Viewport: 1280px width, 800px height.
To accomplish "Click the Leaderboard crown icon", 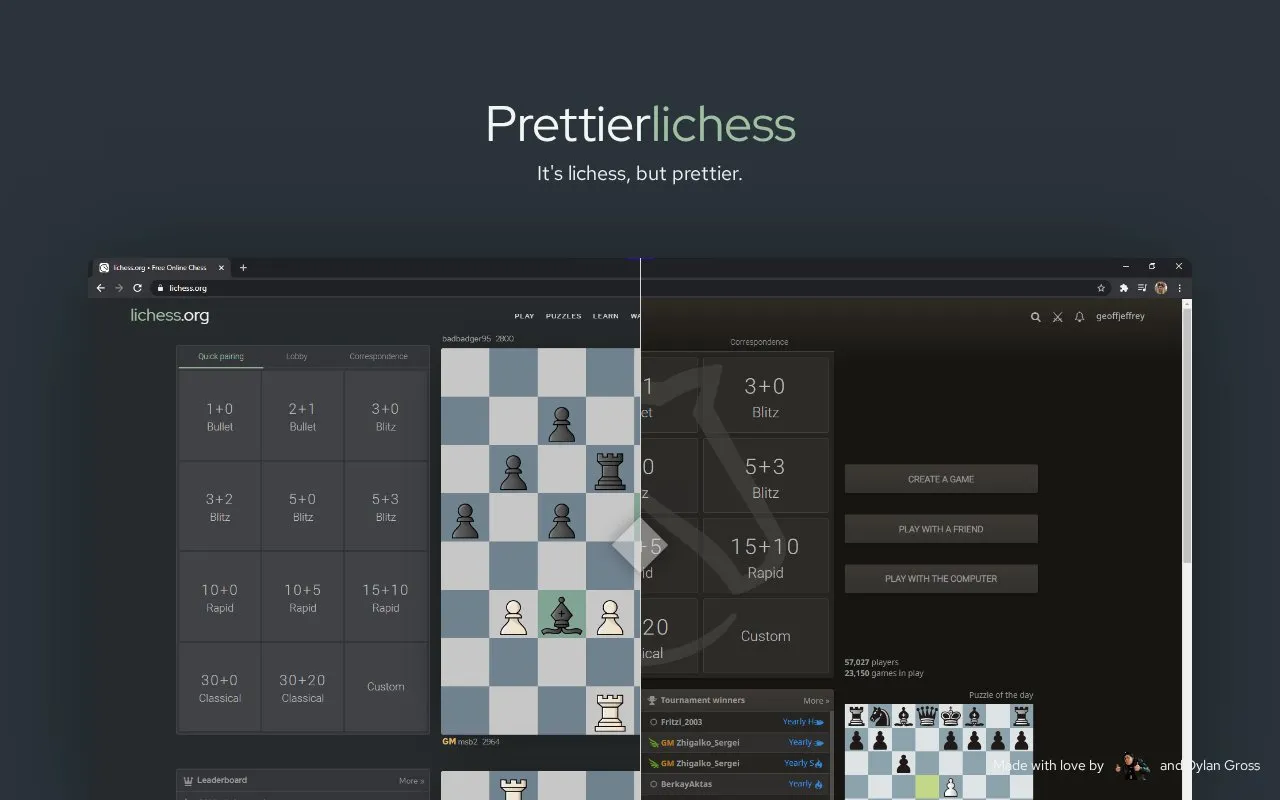I will click(188, 780).
